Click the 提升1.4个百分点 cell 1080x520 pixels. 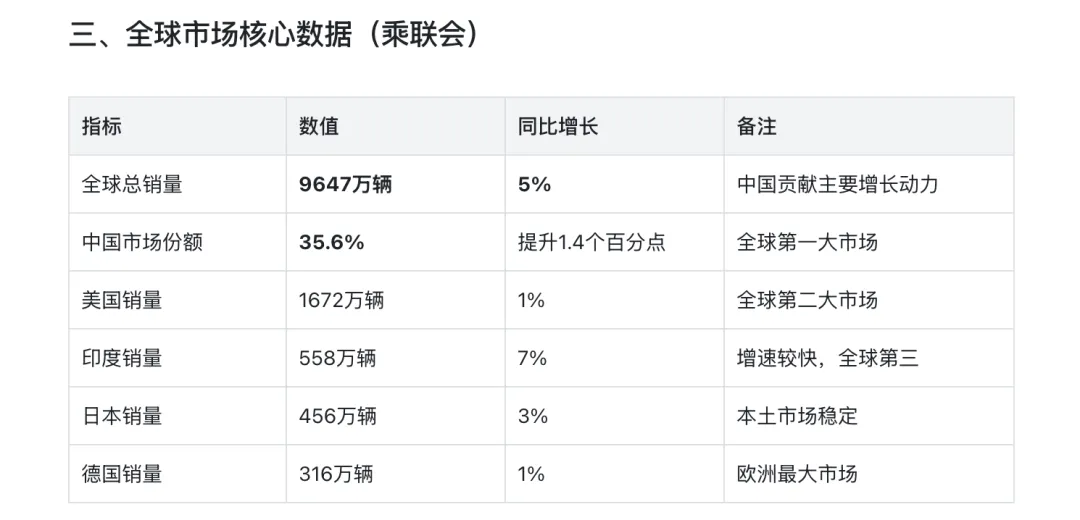click(591, 242)
